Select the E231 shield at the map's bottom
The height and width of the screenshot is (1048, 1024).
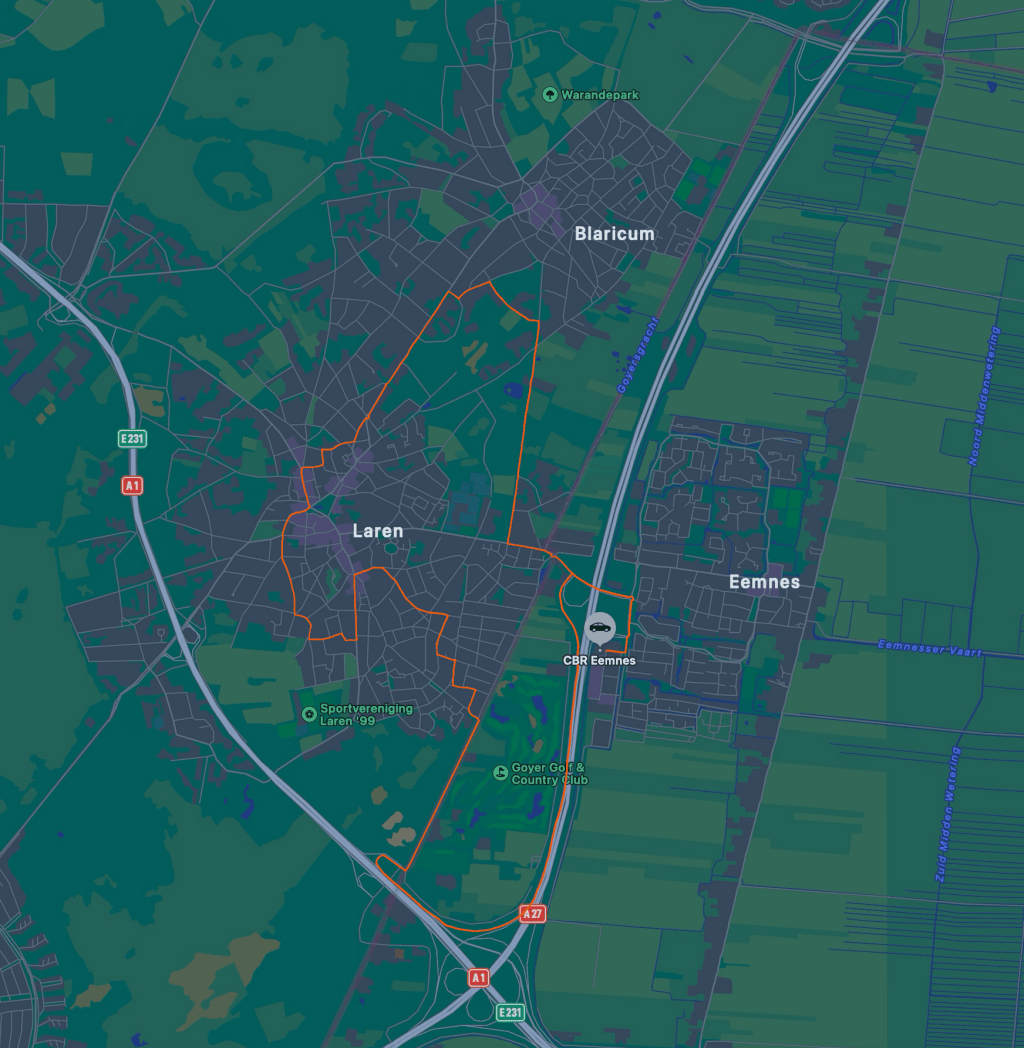510,1013
